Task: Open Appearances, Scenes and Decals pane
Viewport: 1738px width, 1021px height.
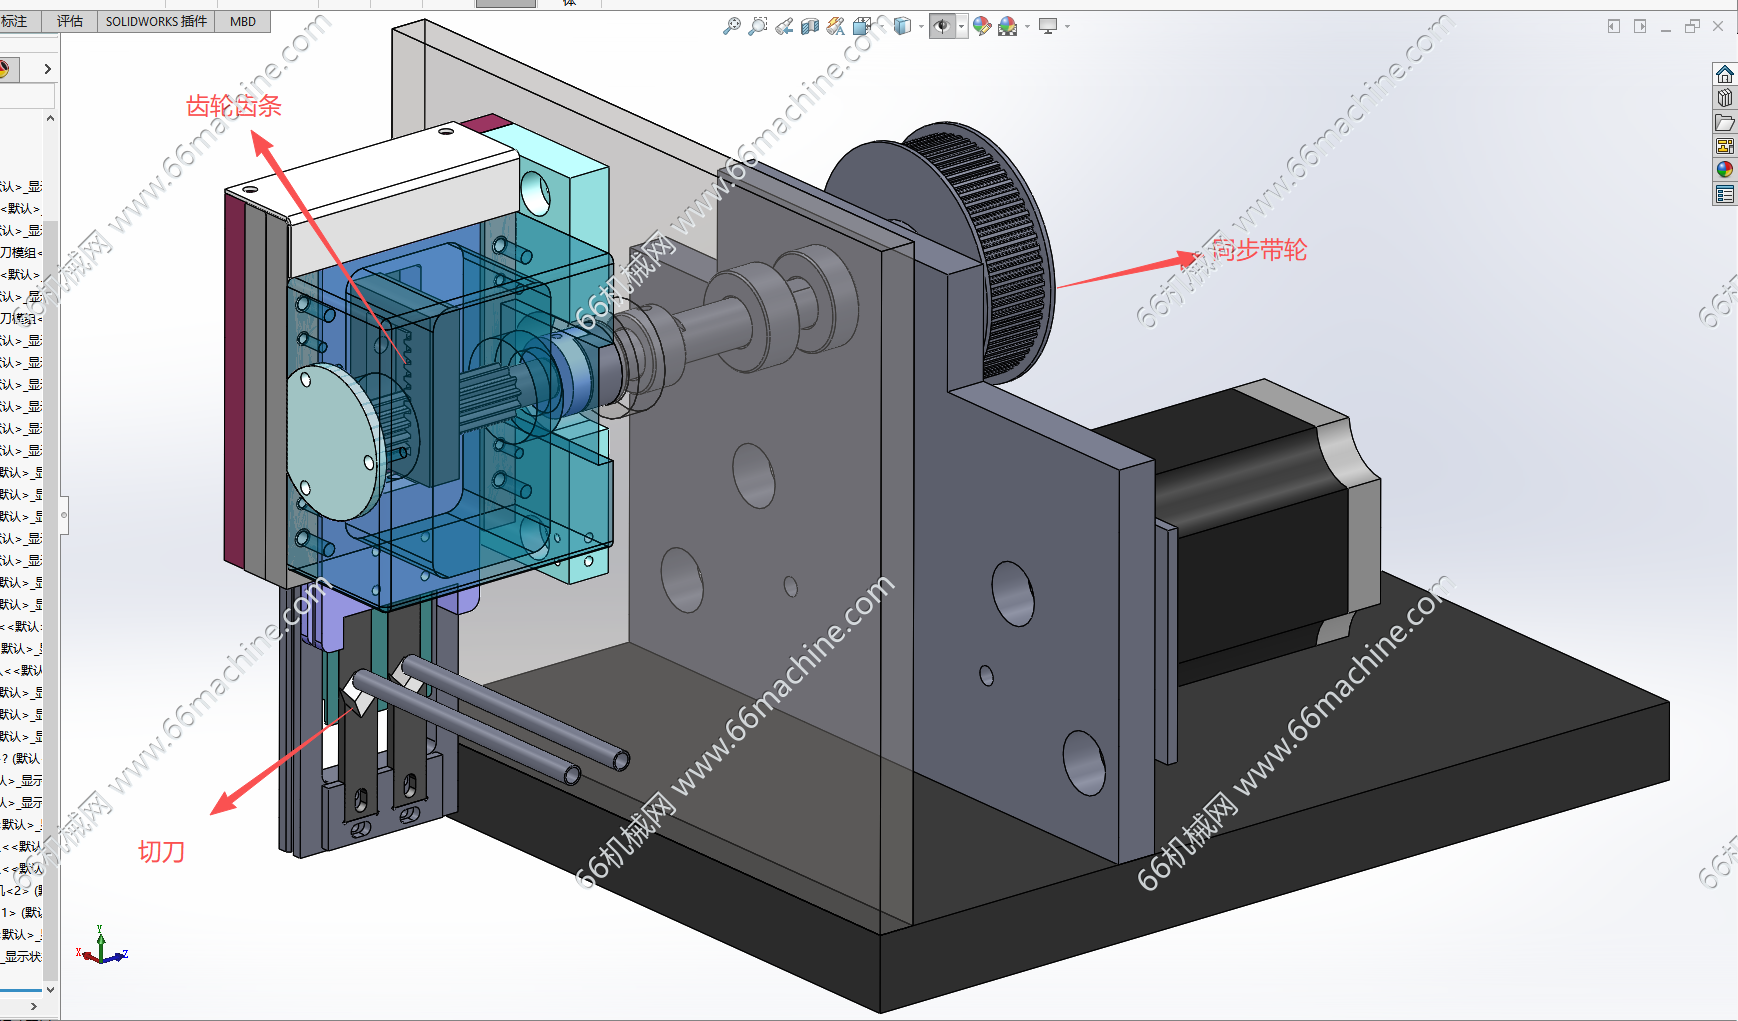Action: click(x=1725, y=170)
